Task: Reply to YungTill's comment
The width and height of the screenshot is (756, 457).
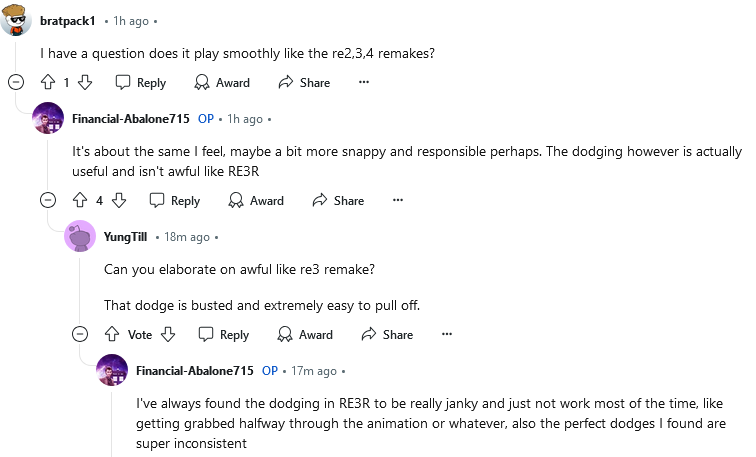Action: click(224, 334)
